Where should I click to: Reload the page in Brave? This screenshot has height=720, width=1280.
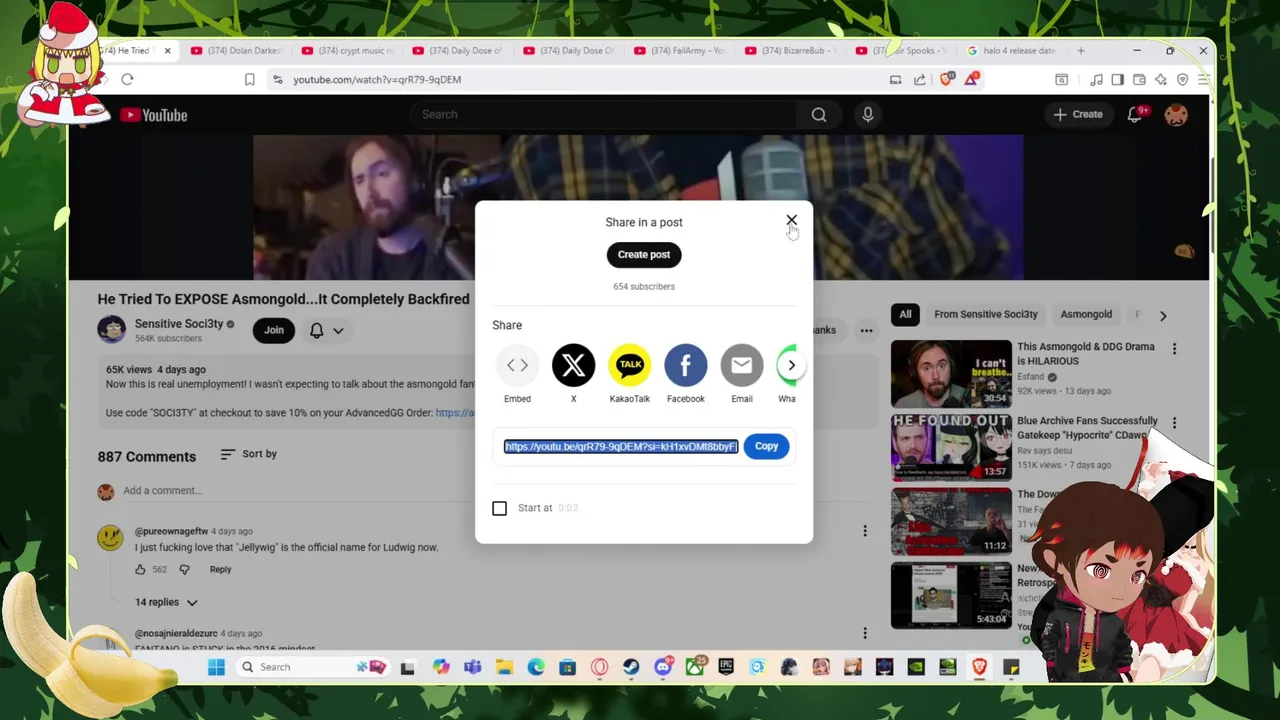(127, 79)
